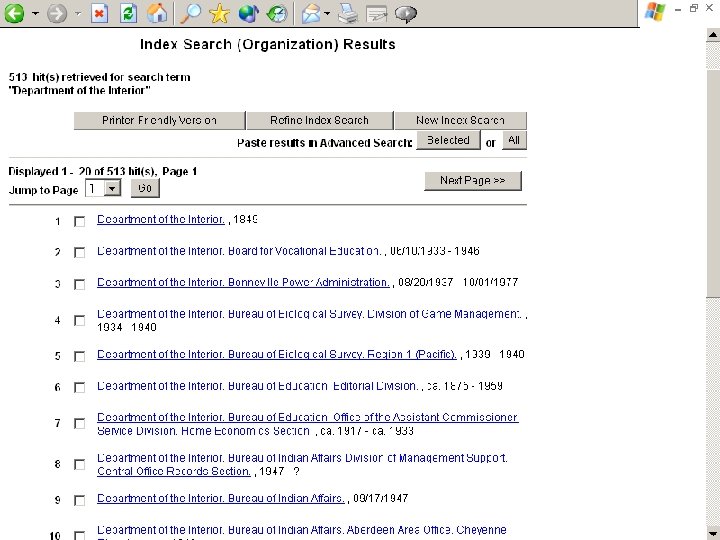Click the Go button
Viewport: 720px width, 540px height.
(145, 188)
